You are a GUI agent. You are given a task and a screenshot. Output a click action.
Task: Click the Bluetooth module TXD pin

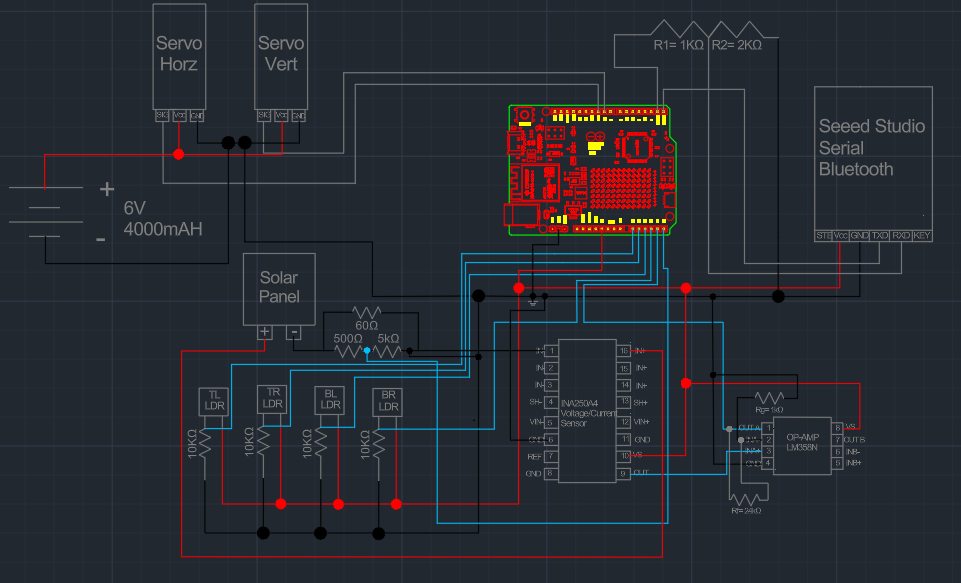tap(880, 236)
